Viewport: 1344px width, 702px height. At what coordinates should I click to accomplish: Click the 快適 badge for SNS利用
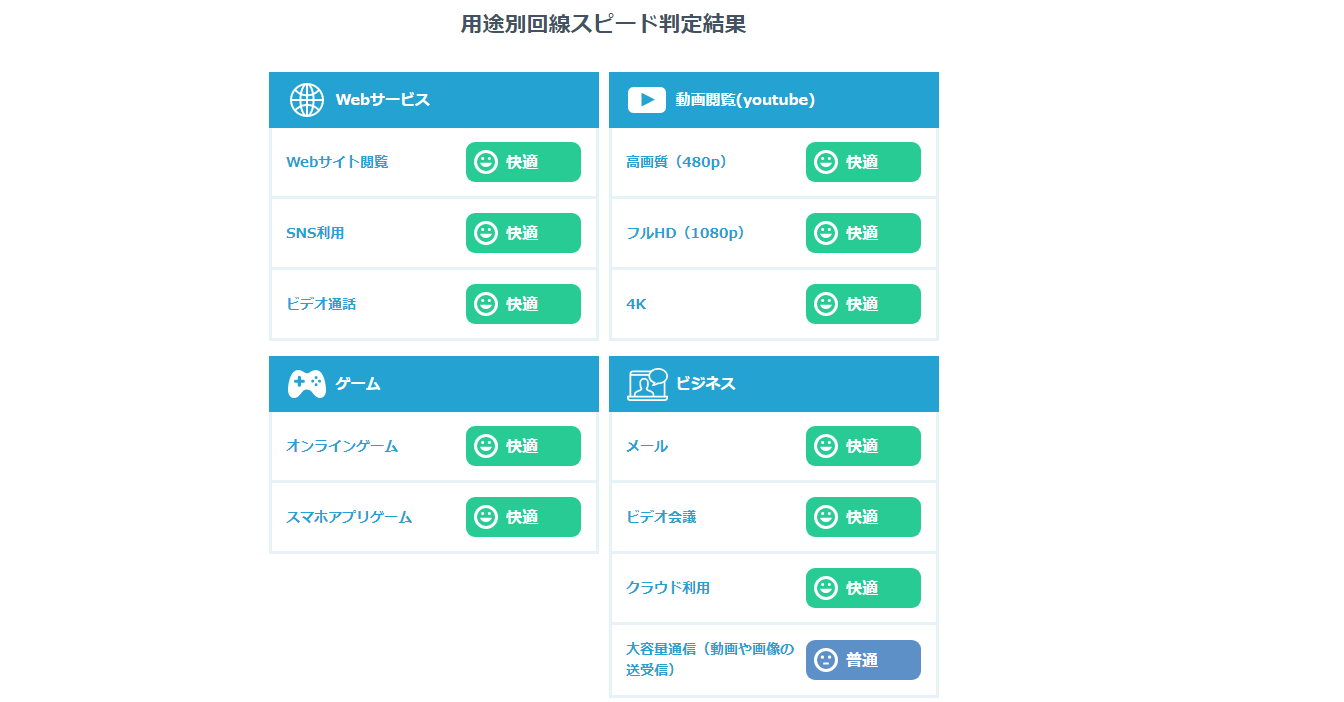523,233
